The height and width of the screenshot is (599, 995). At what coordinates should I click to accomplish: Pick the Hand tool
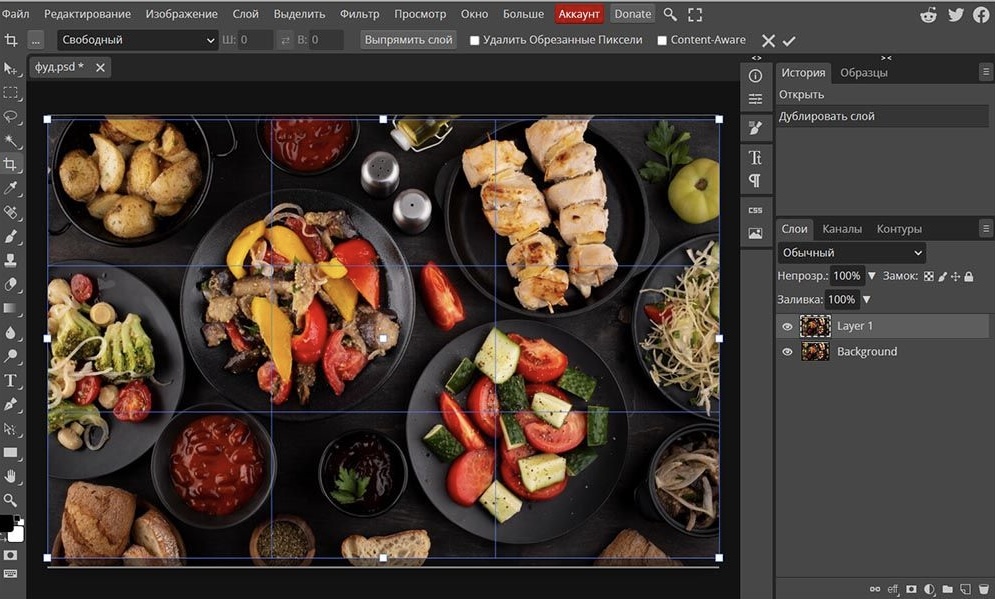point(11,476)
